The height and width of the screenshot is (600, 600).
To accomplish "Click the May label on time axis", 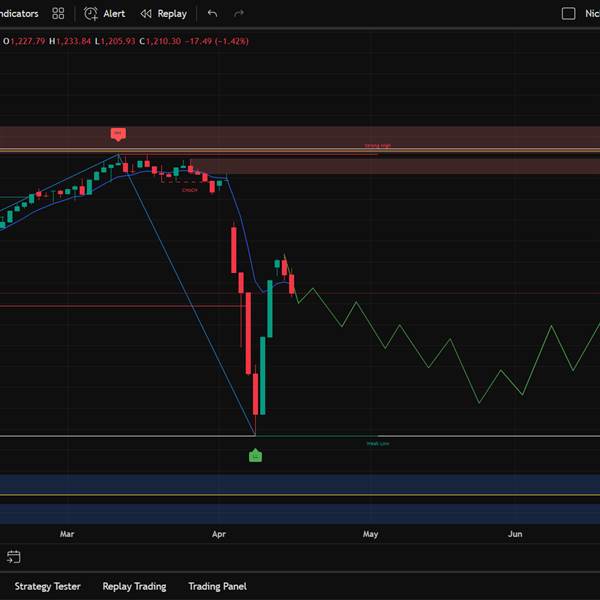I will 370,534.
